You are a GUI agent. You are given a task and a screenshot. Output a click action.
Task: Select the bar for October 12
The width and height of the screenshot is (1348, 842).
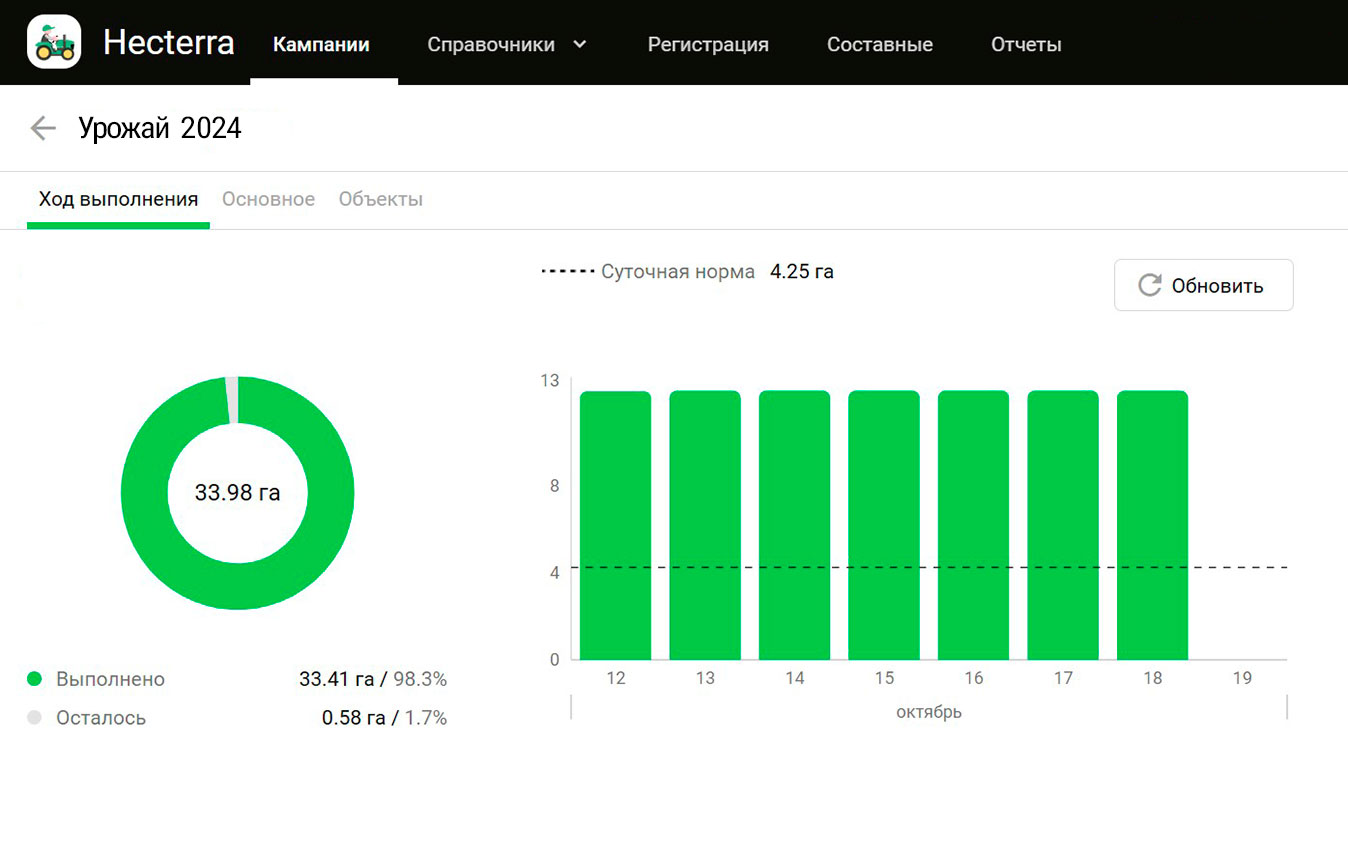coord(616,525)
